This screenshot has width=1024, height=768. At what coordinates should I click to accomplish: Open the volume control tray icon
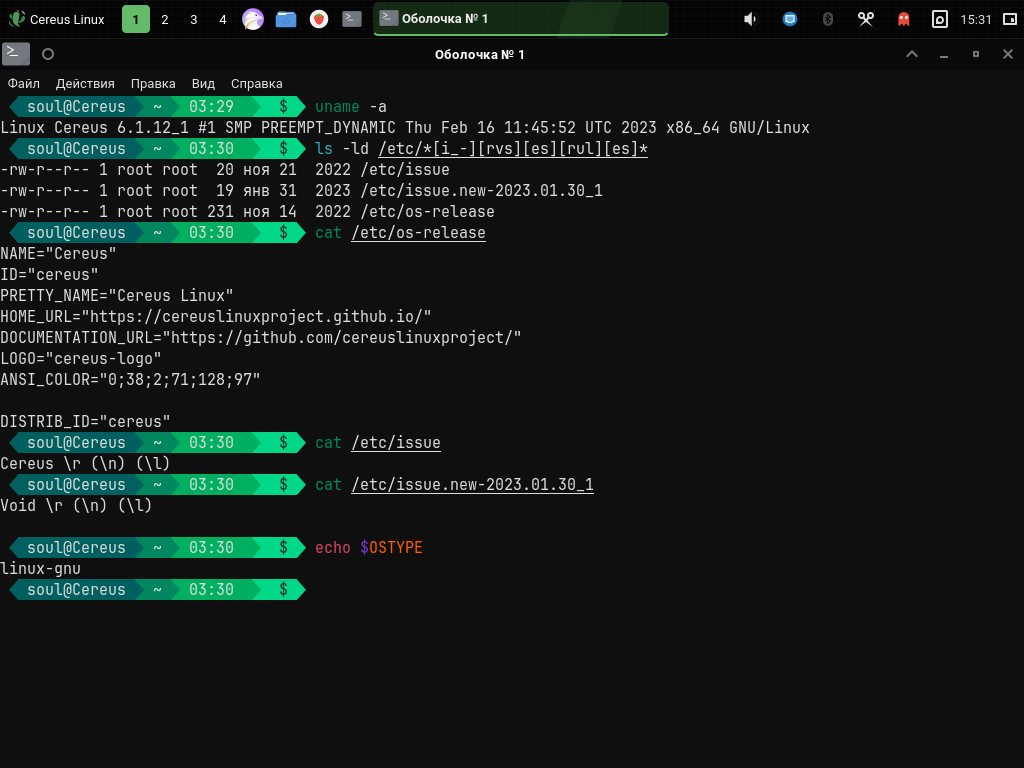coord(750,19)
